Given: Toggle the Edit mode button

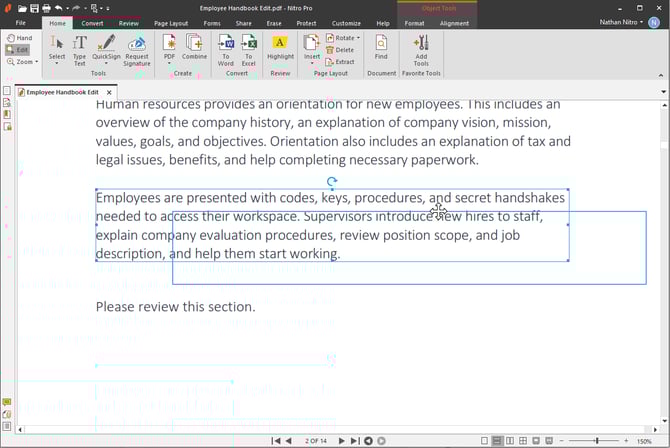Looking at the screenshot, I should (x=18, y=50).
